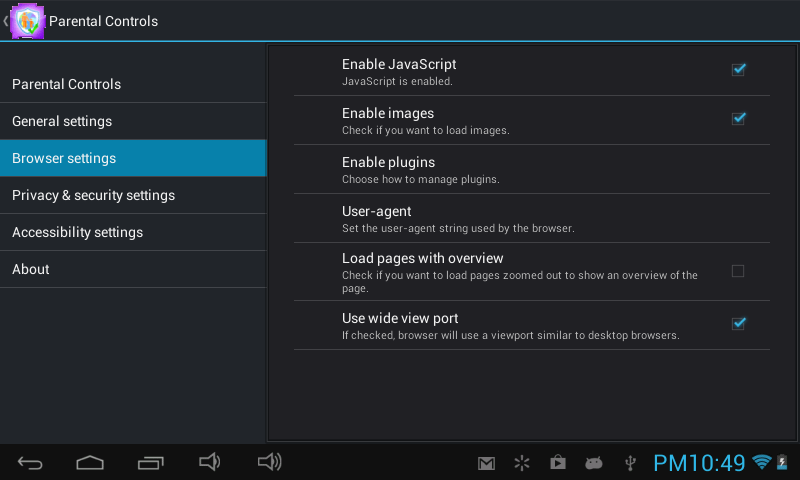Select General settings in the sidebar
Image resolution: width=800 pixels, height=480 pixels.
point(133,121)
